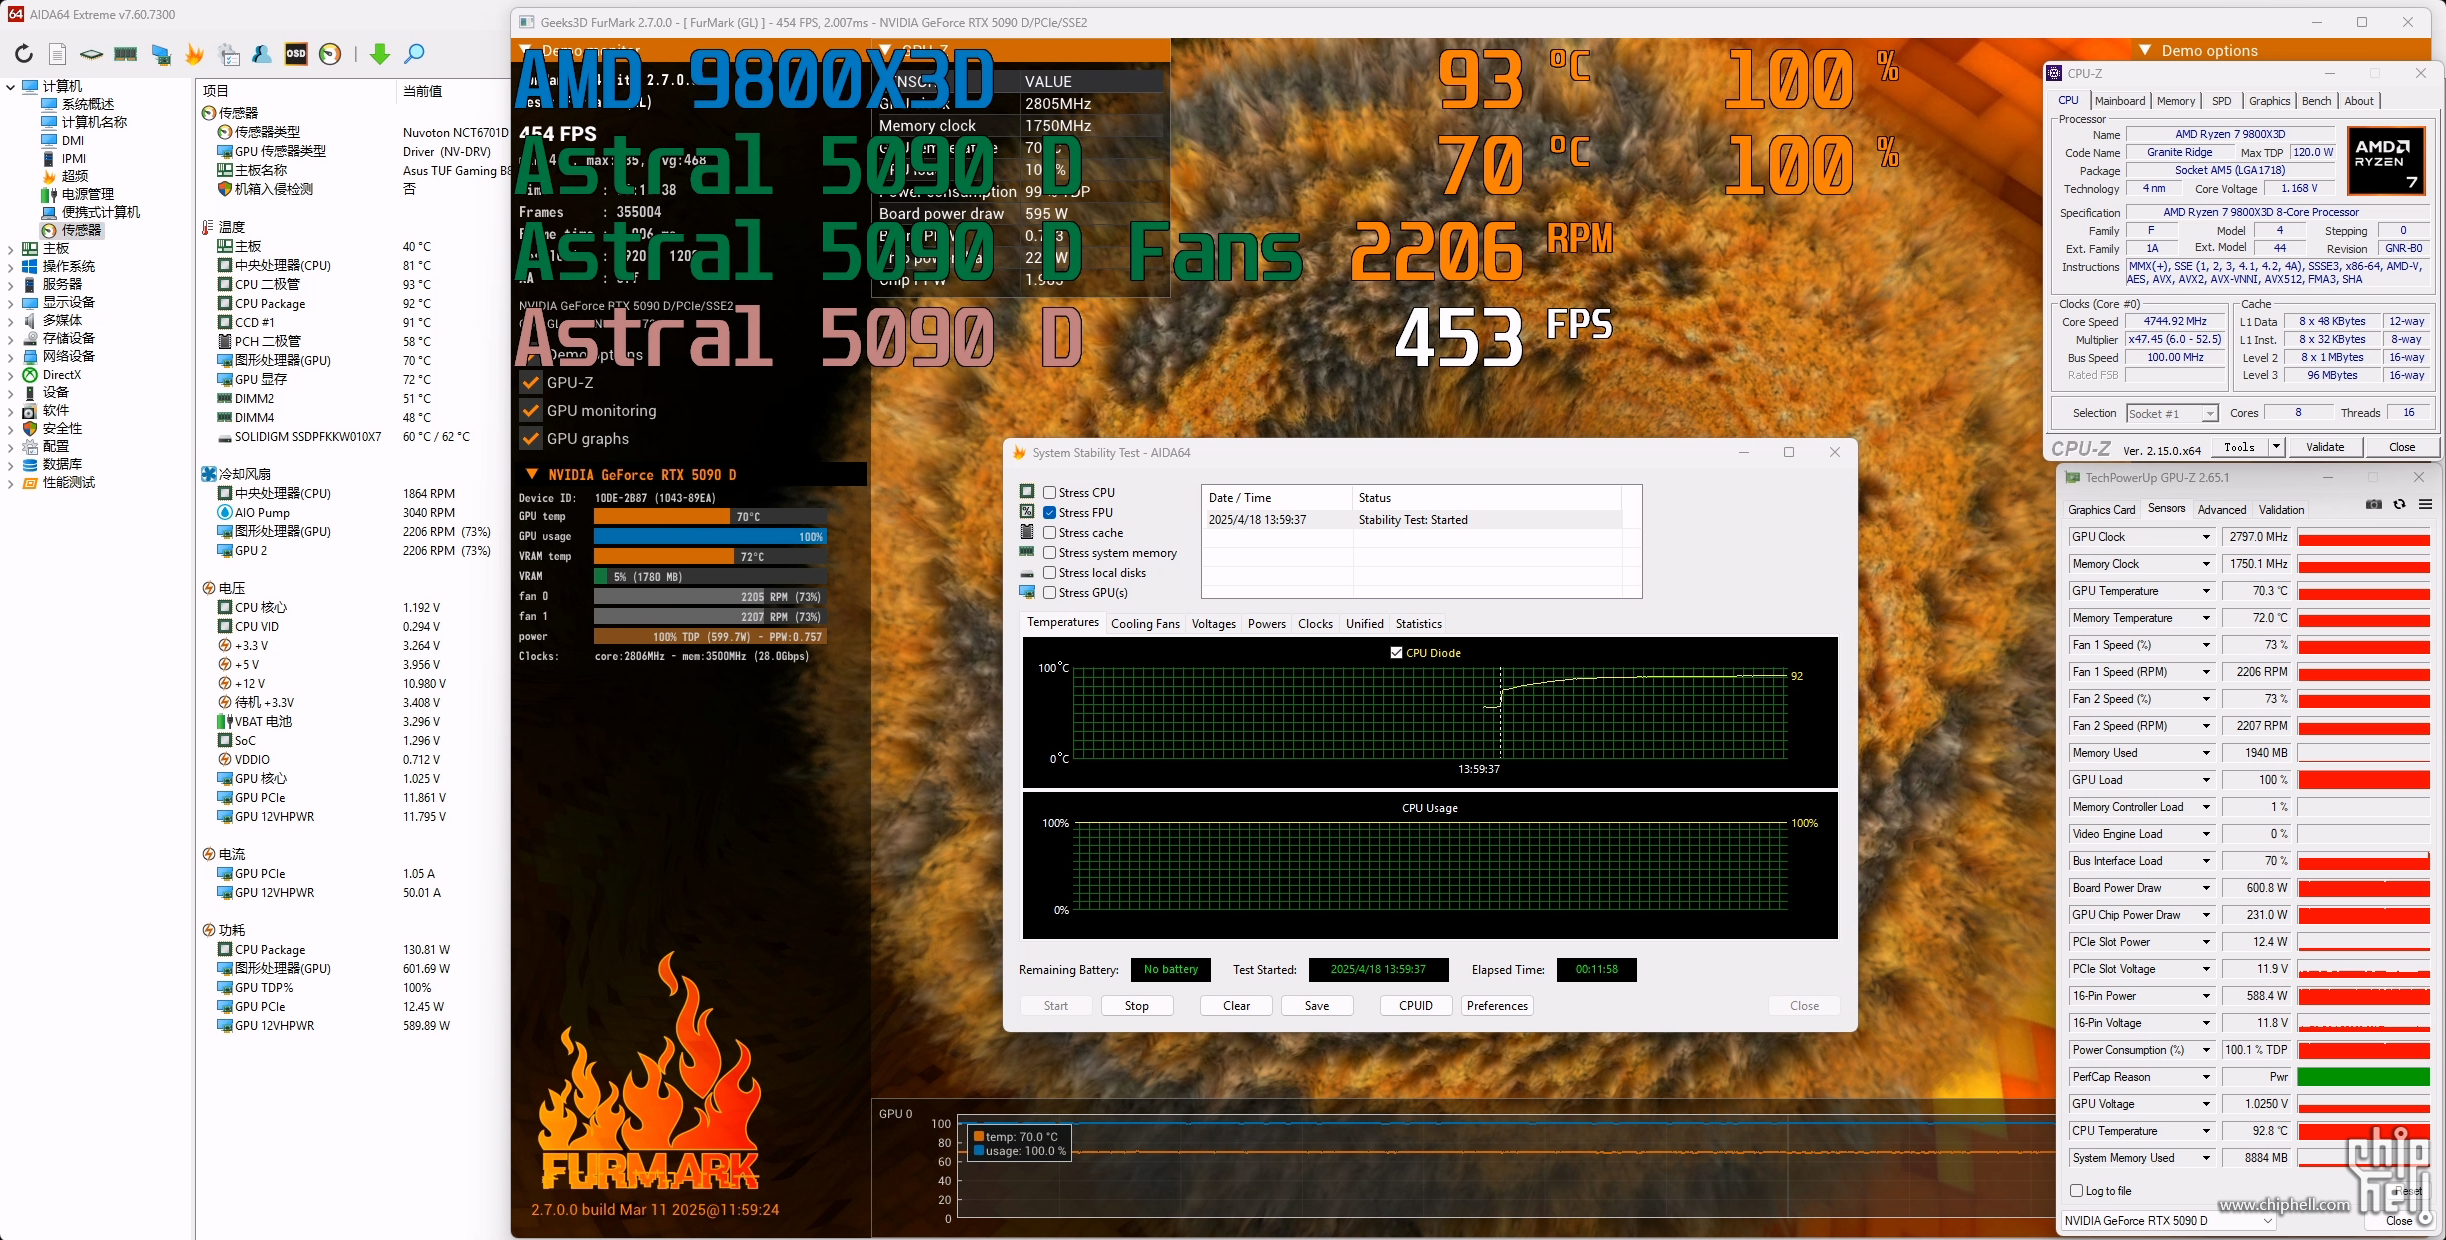
Task: Enable Stress system memory checkbox
Action: click(1050, 553)
